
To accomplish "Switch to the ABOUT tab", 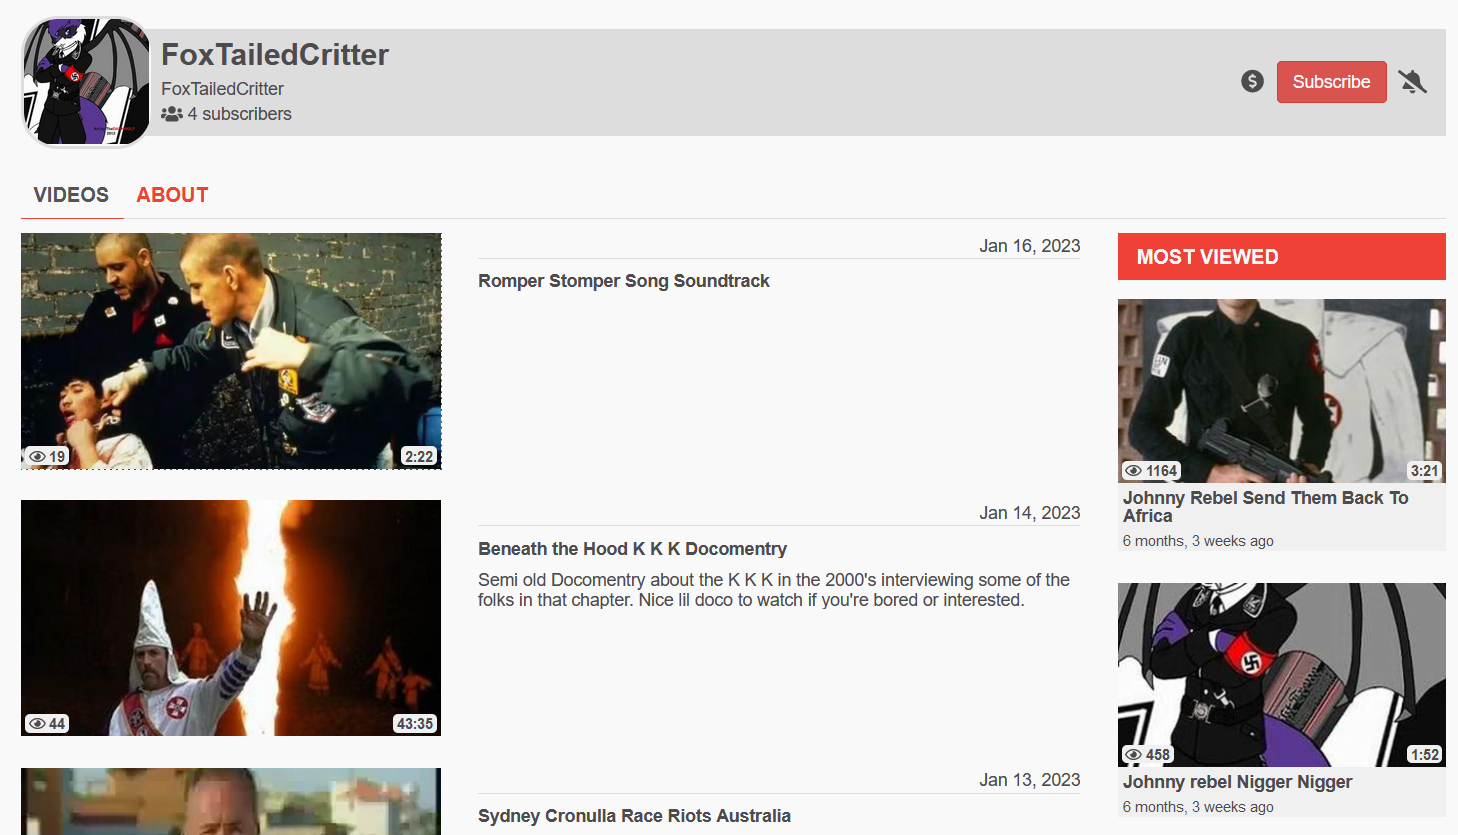I will pyautogui.click(x=172, y=195).
